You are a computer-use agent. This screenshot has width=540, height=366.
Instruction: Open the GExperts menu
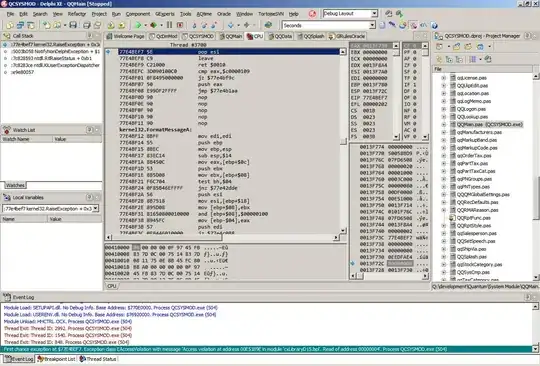coord(165,14)
